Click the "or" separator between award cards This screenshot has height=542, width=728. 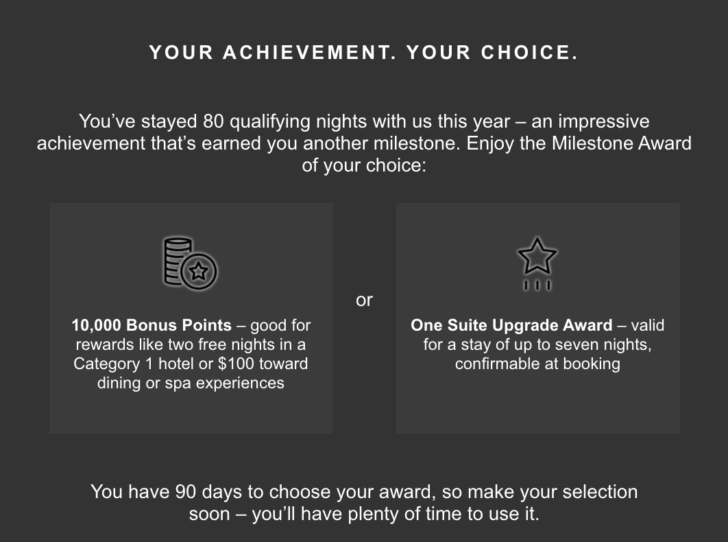click(364, 300)
